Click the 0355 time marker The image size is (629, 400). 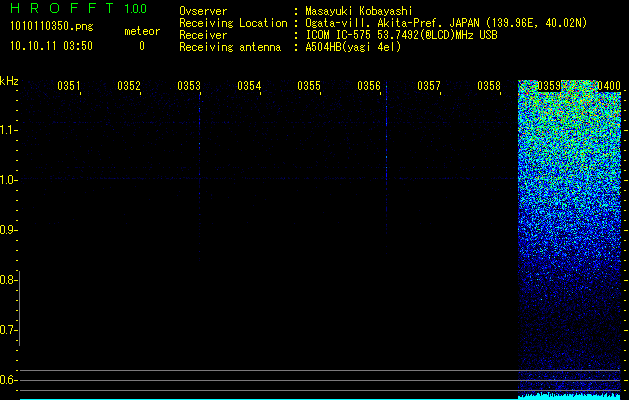pyautogui.click(x=309, y=86)
